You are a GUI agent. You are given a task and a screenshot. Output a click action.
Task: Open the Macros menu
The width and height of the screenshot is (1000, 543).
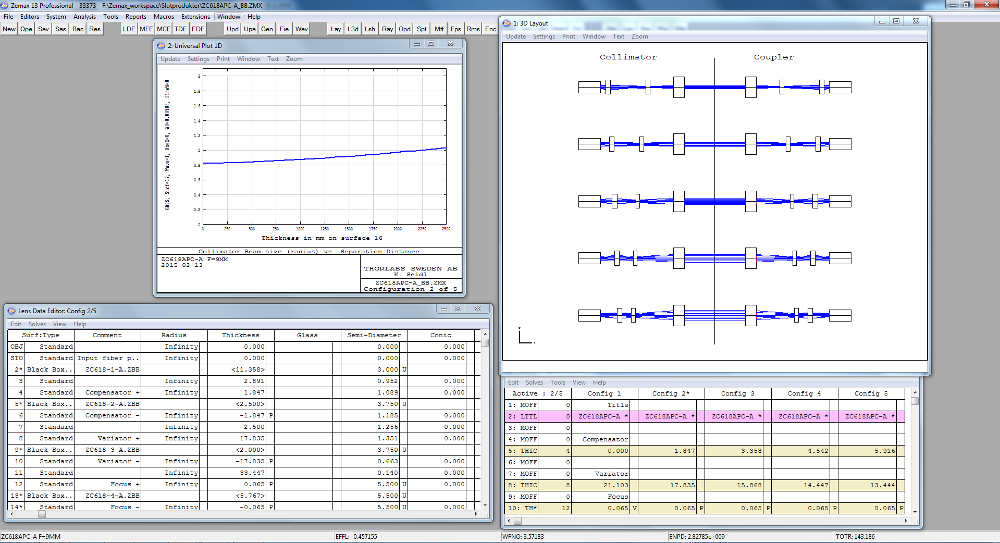[164, 17]
